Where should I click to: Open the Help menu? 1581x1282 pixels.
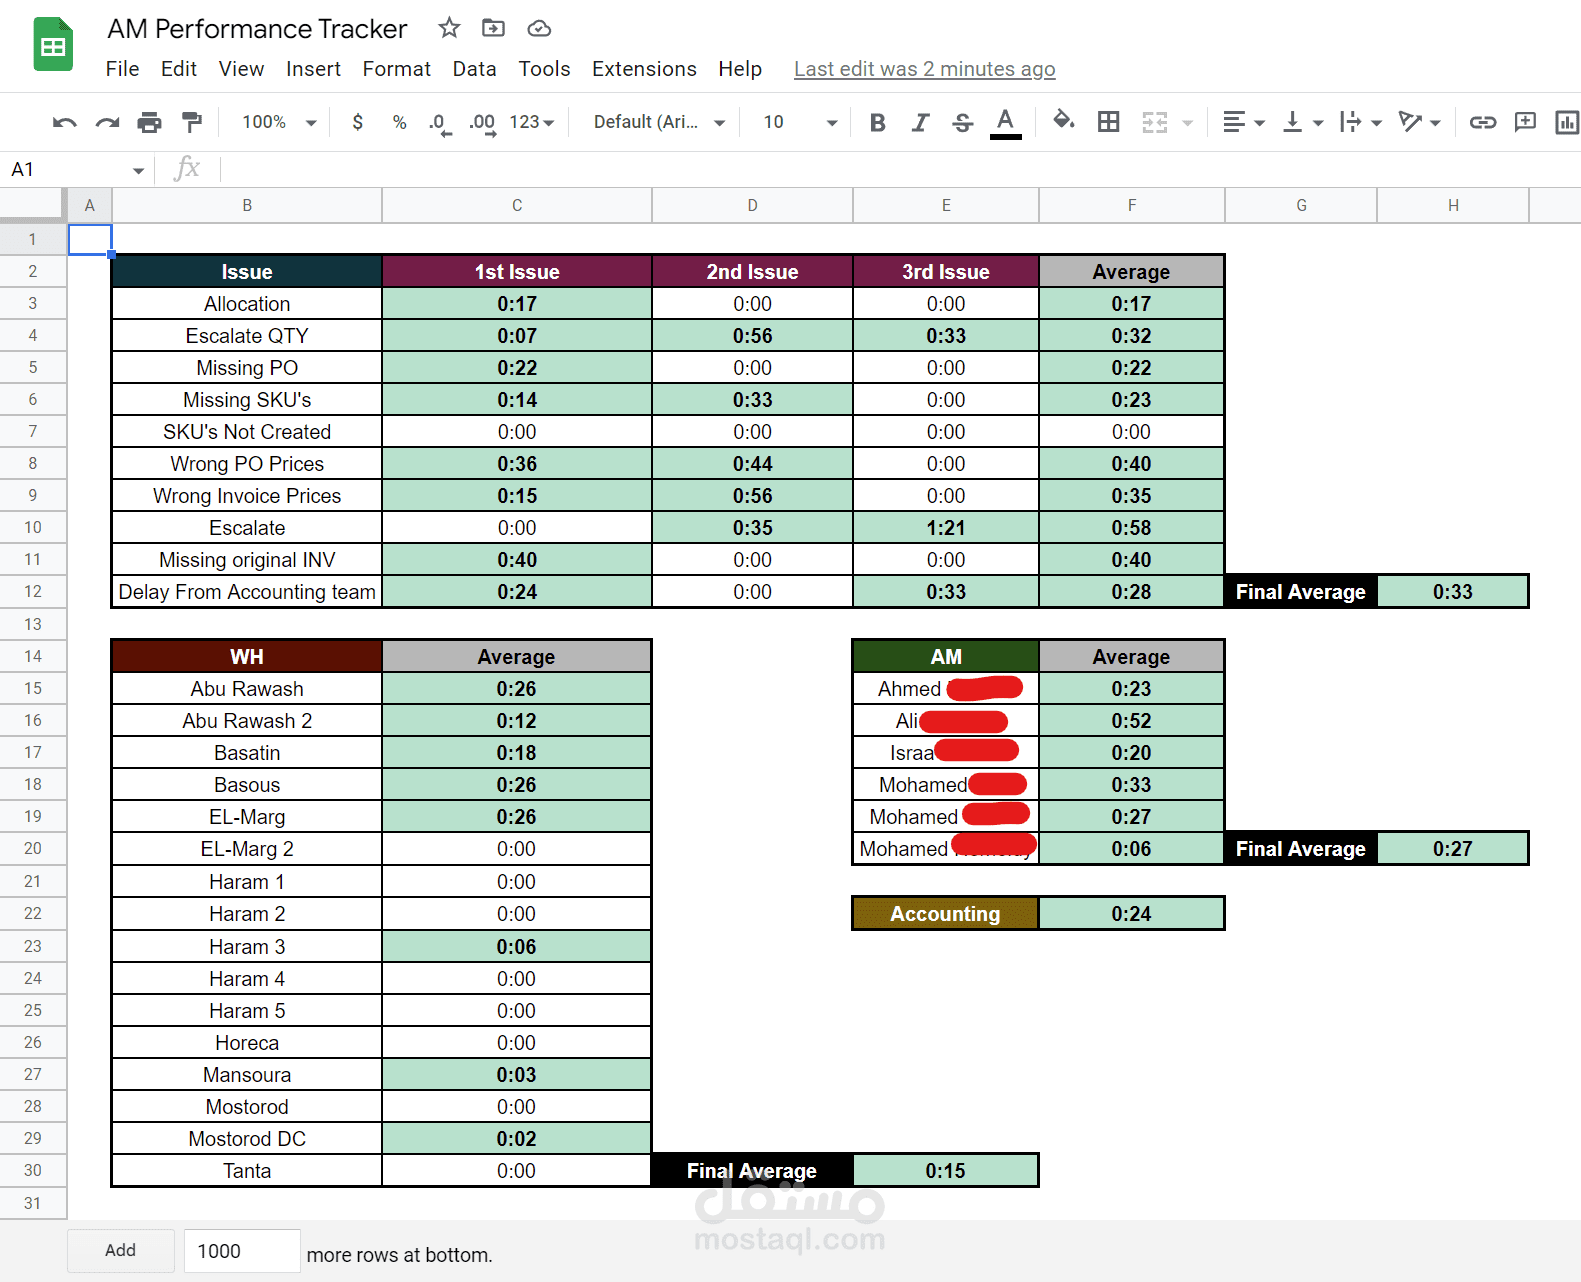coord(740,69)
